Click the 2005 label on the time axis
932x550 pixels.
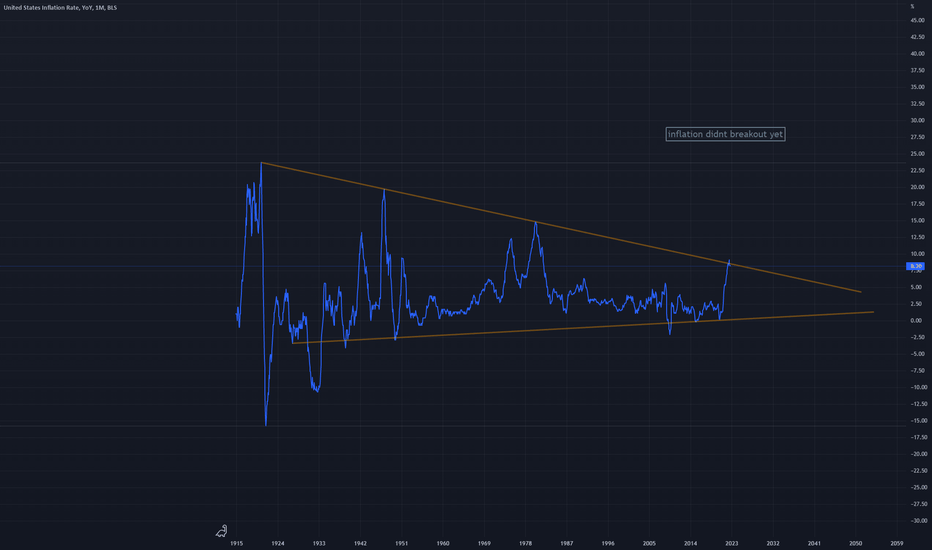[x=649, y=543]
